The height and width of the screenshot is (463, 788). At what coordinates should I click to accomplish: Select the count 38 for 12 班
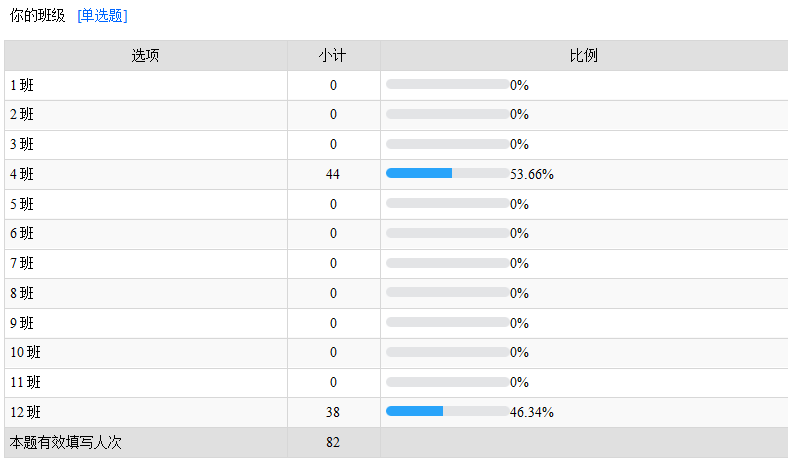(333, 412)
